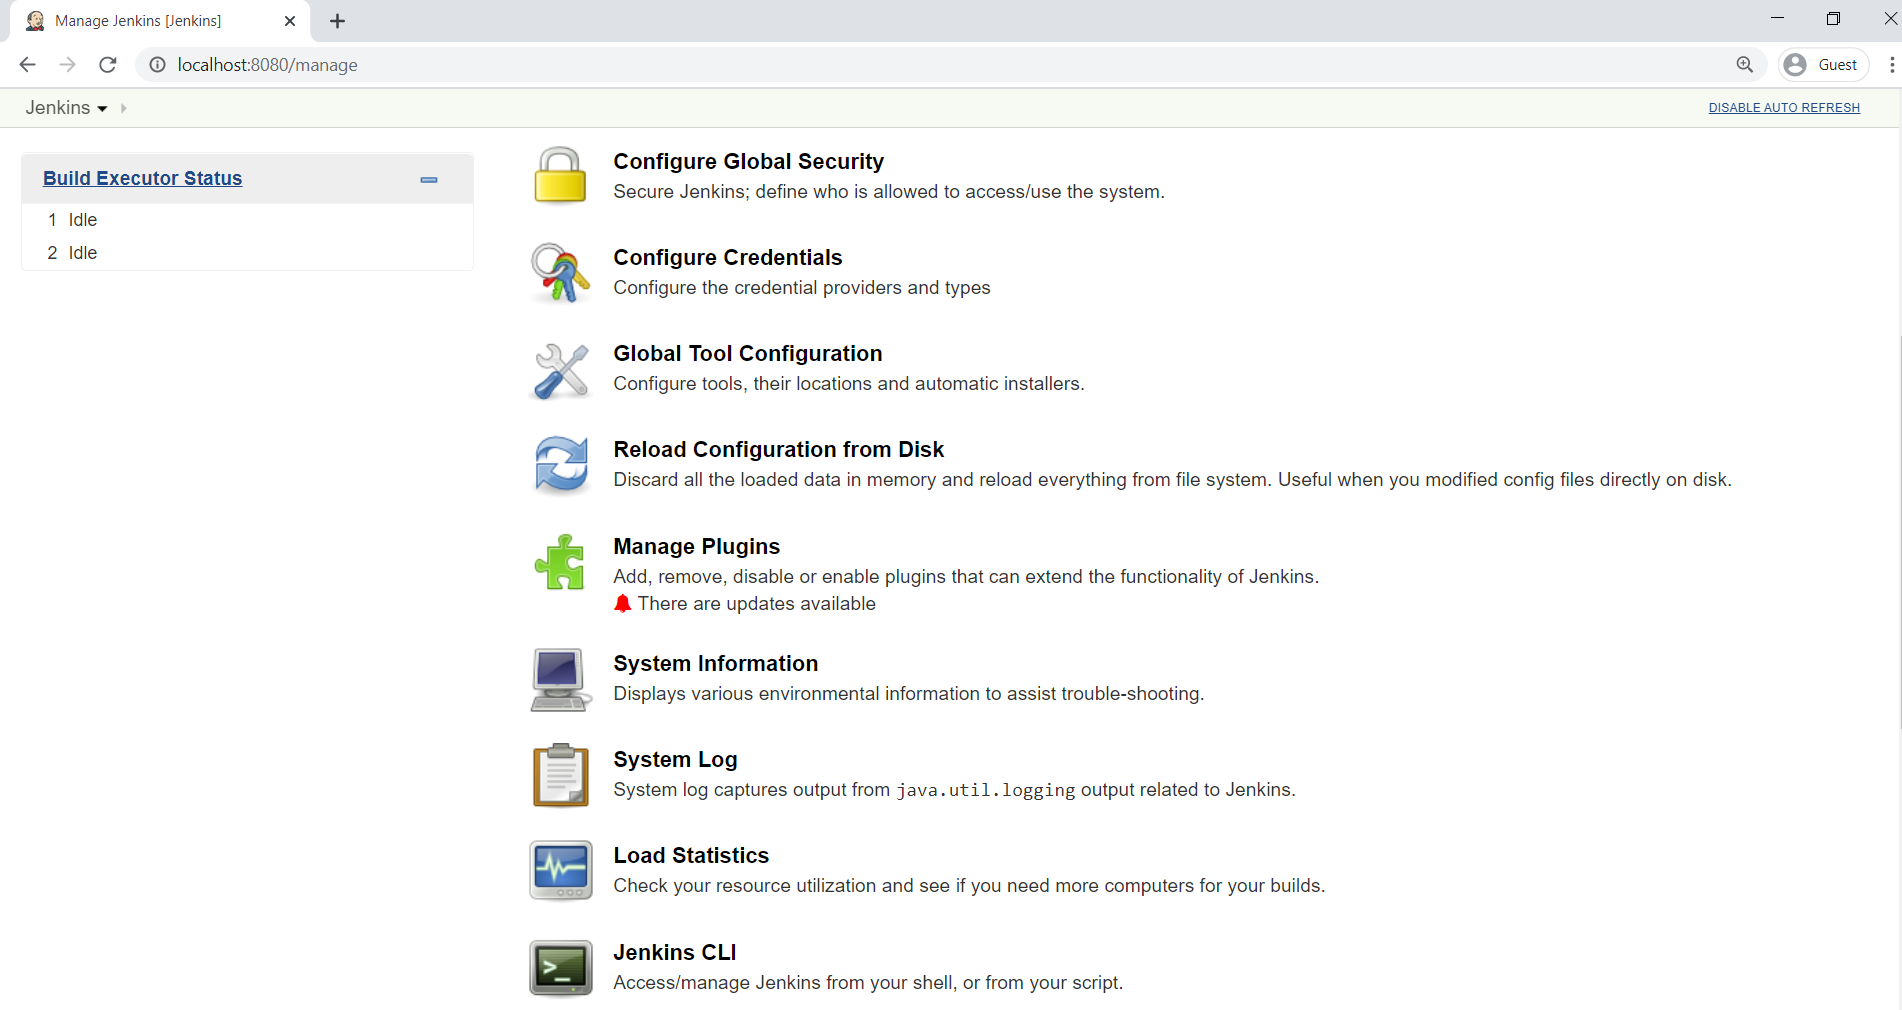The width and height of the screenshot is (1902, 1010).
Task: Open the Guest profile button
Action: (x=1823, y=65)
